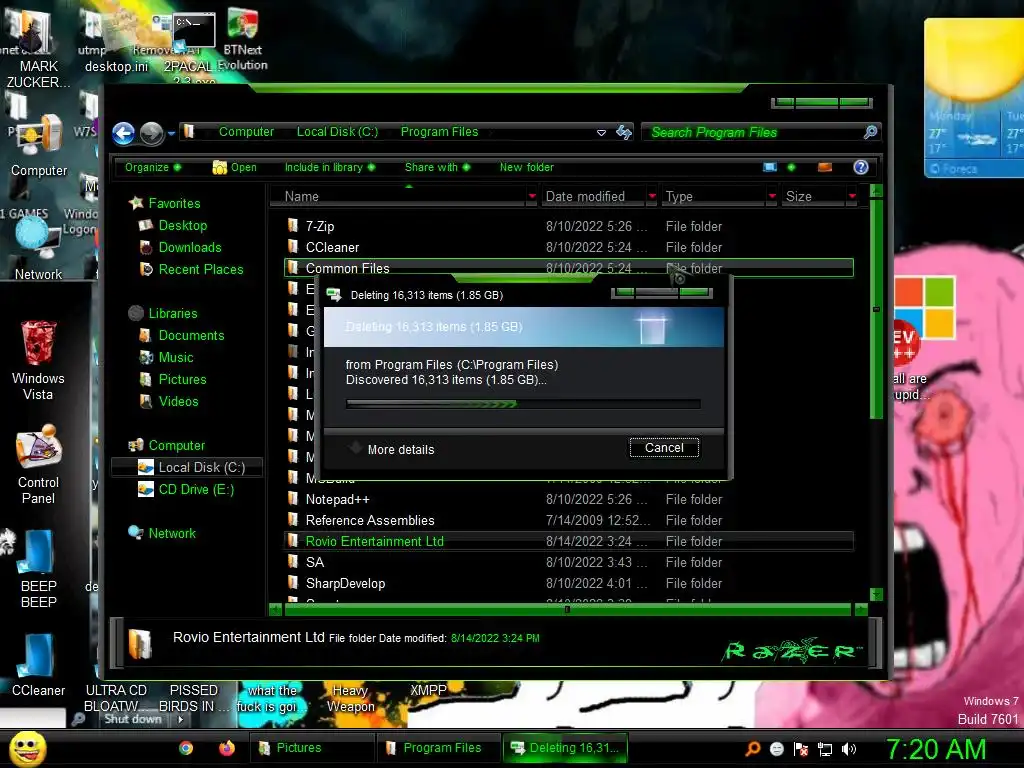Expand More details in delete dialog
Viewport: 1024px width, 768px height.
(392, 449)
